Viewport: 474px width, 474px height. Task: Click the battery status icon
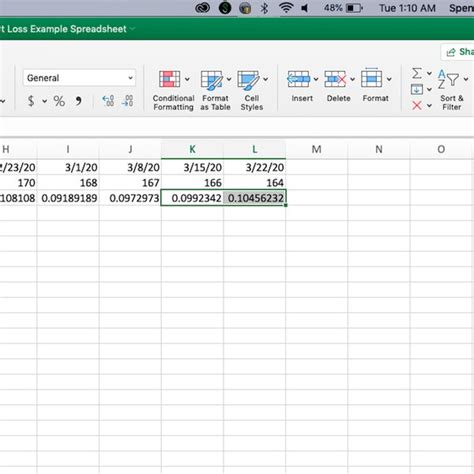click(354, 8)
